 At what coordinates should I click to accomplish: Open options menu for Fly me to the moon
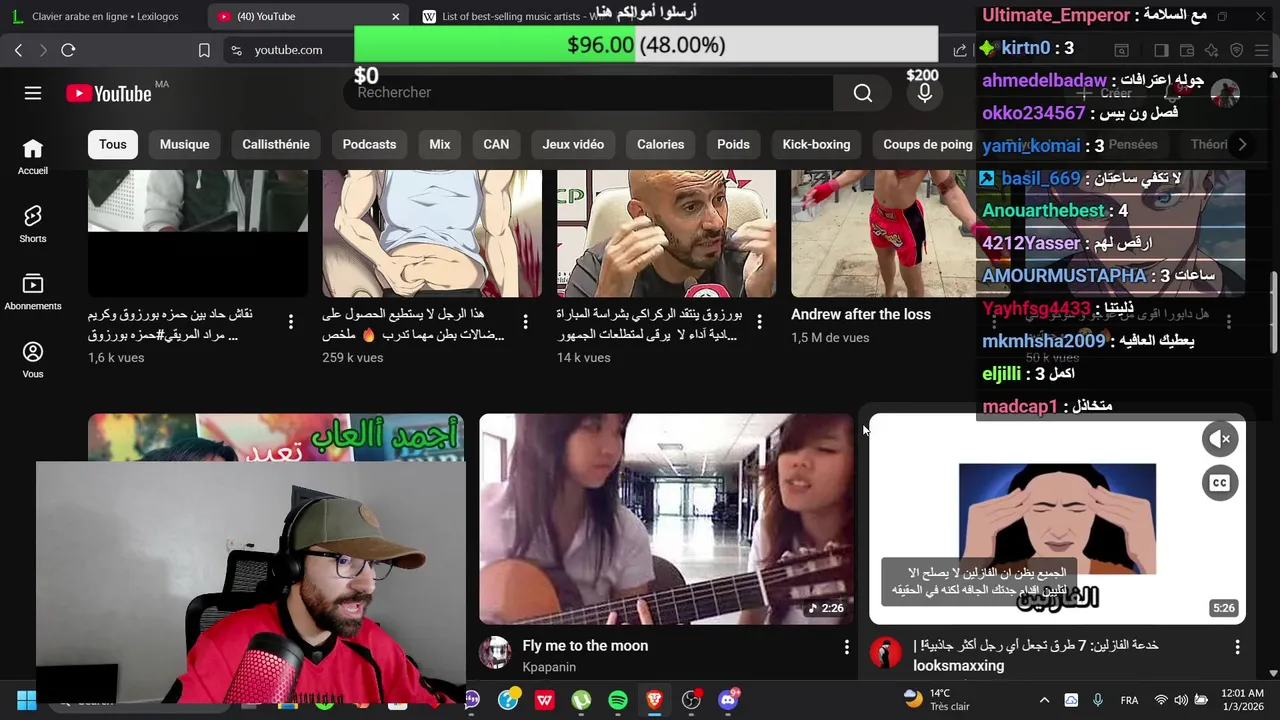pyautogui.click(x=847, y=648)
